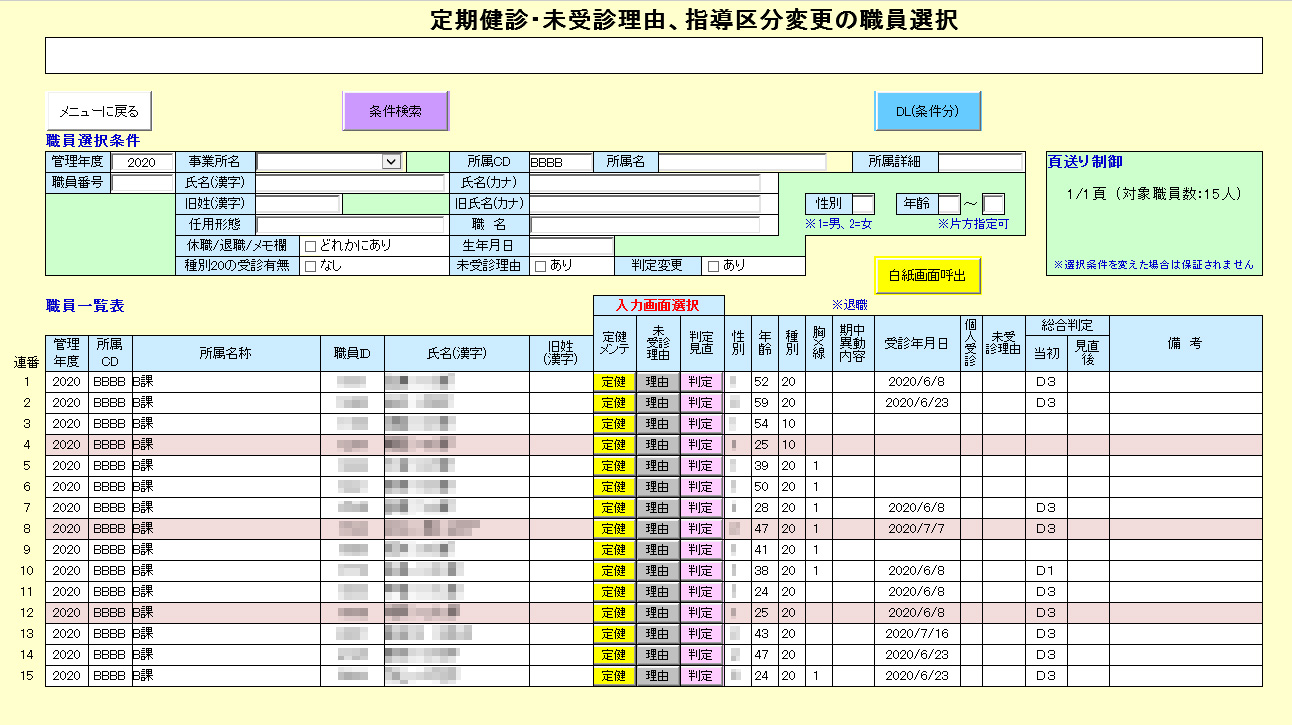1292x725 pixels.
Task: Click the 職員ID column header
Action: (352, 352)
